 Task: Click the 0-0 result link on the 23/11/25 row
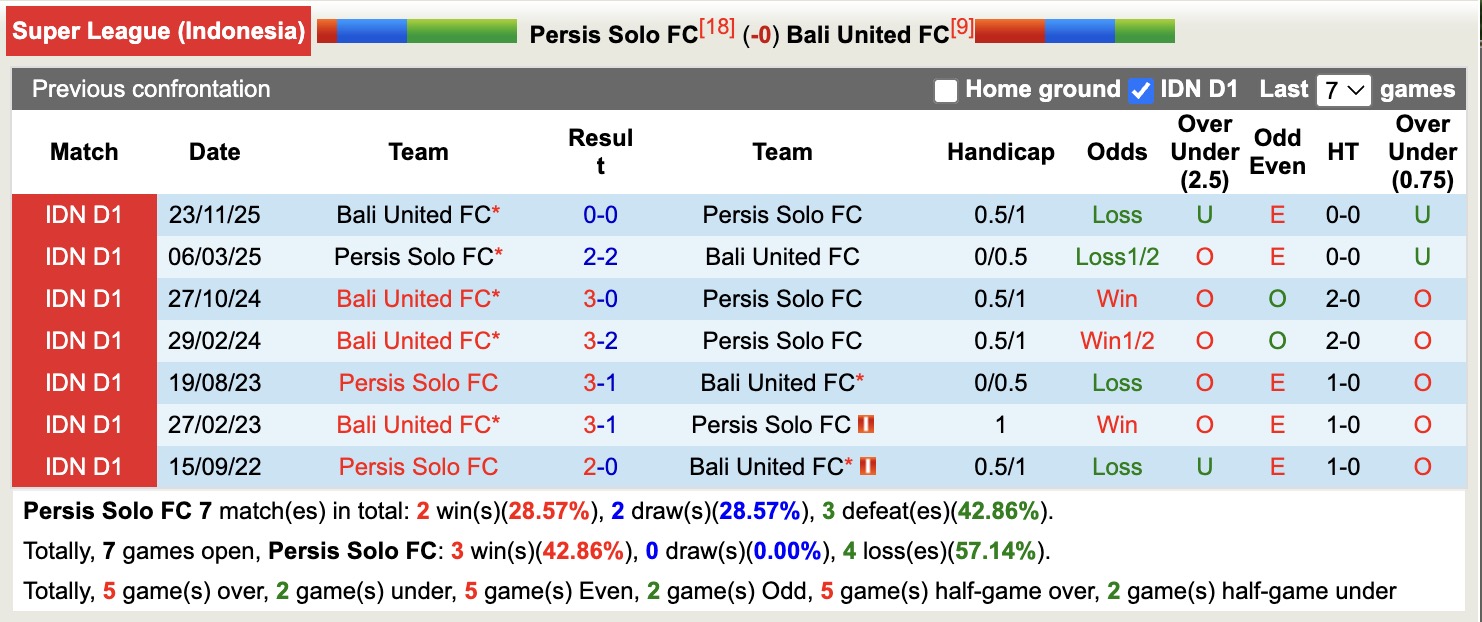point(598,214)
